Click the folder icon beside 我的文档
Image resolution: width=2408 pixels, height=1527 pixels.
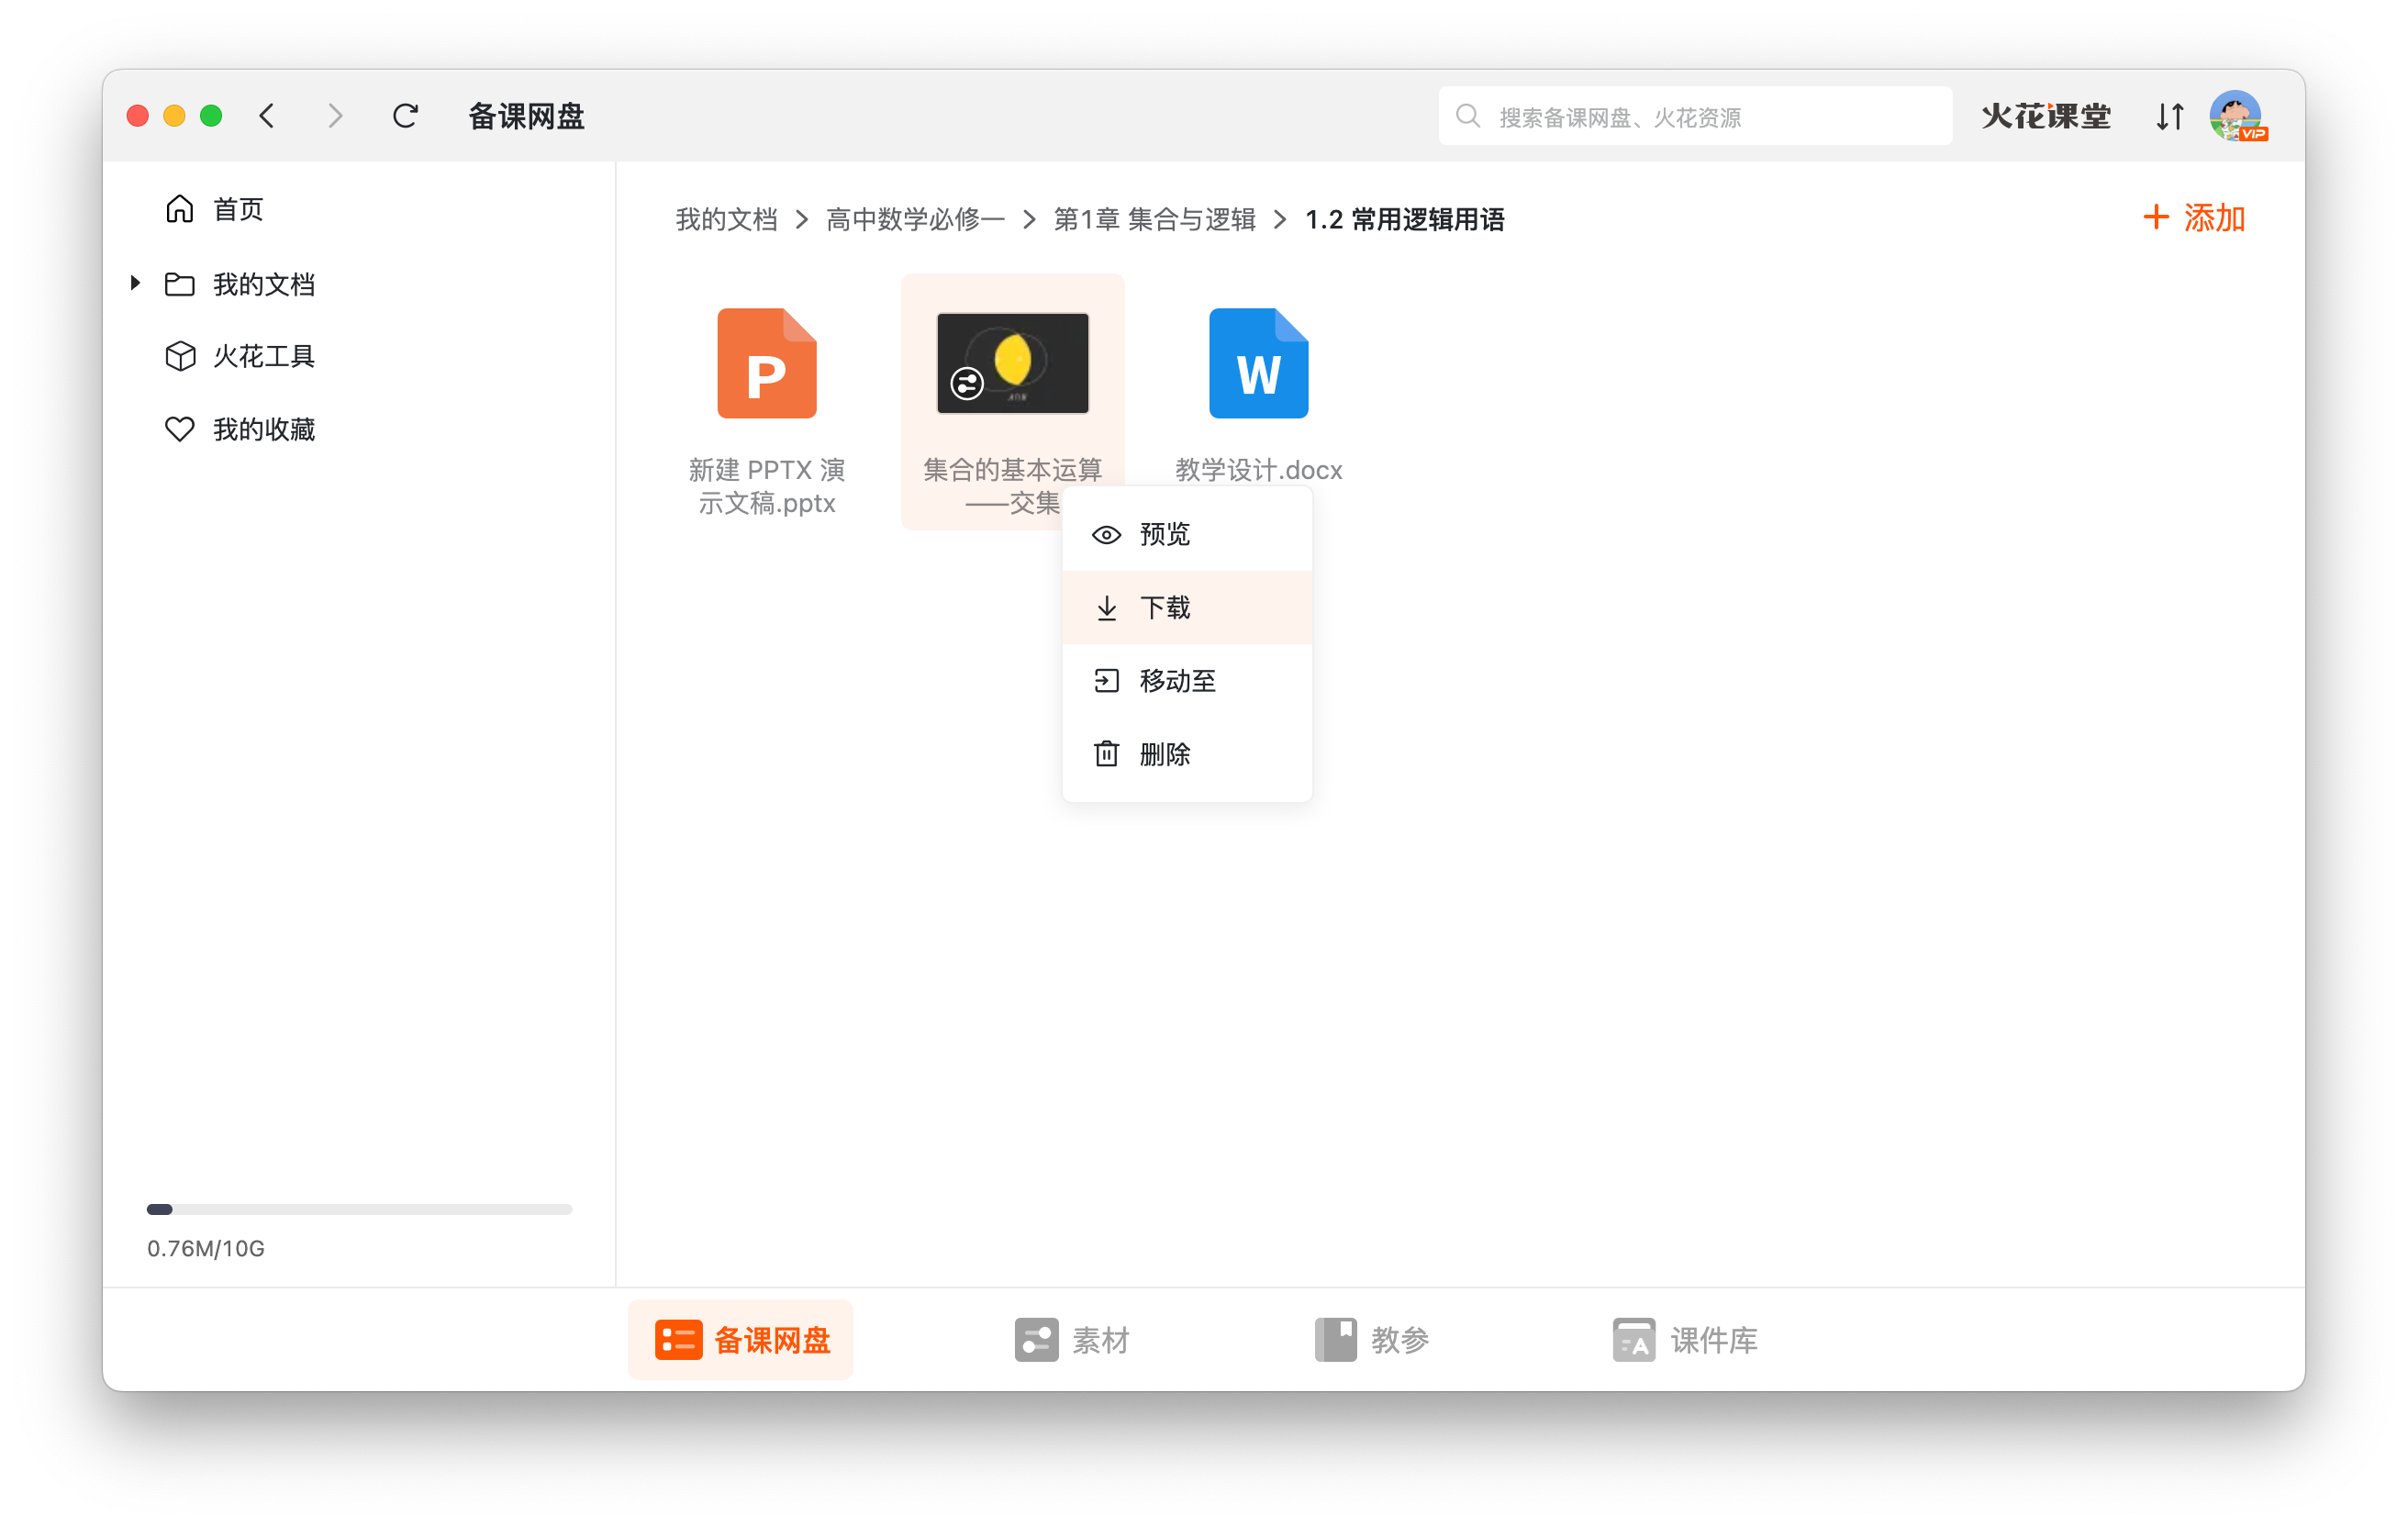pyautogui.click(x=180, y=284)
